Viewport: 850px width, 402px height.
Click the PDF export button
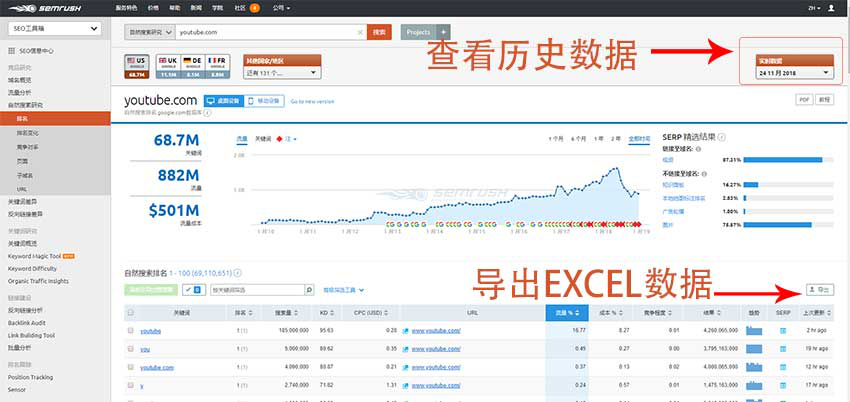click(x=804, y=100)
